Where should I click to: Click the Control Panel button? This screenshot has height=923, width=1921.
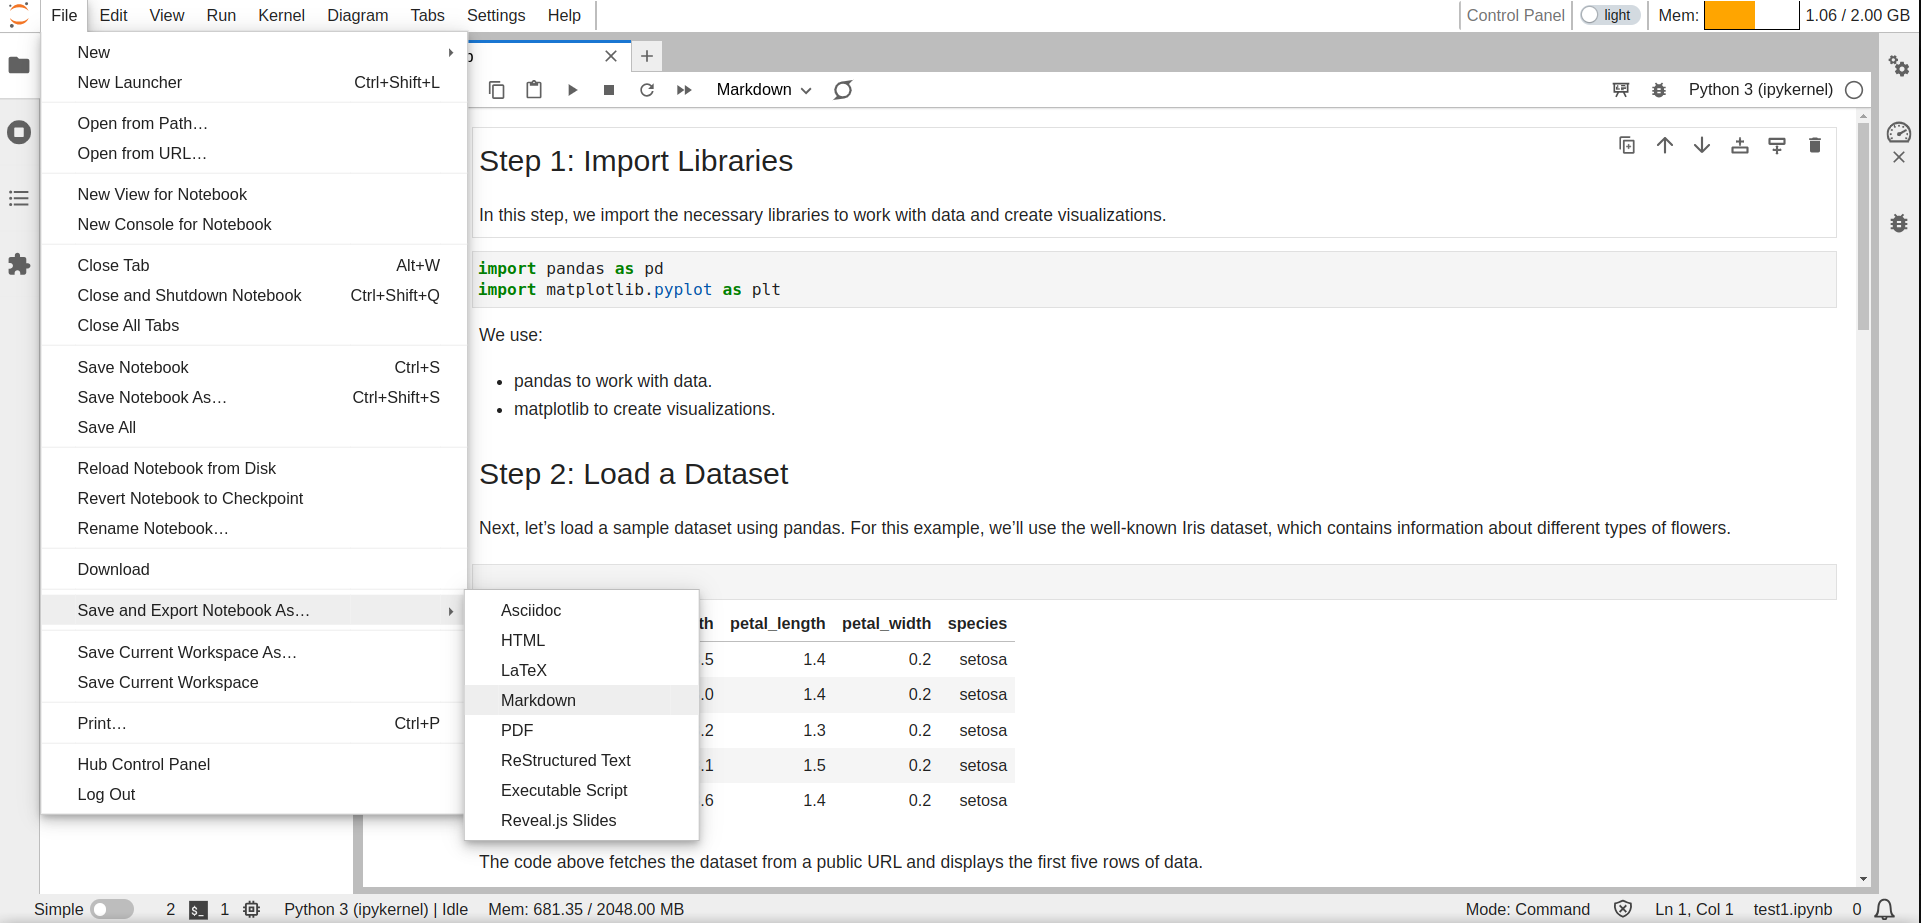[1515, 15]
